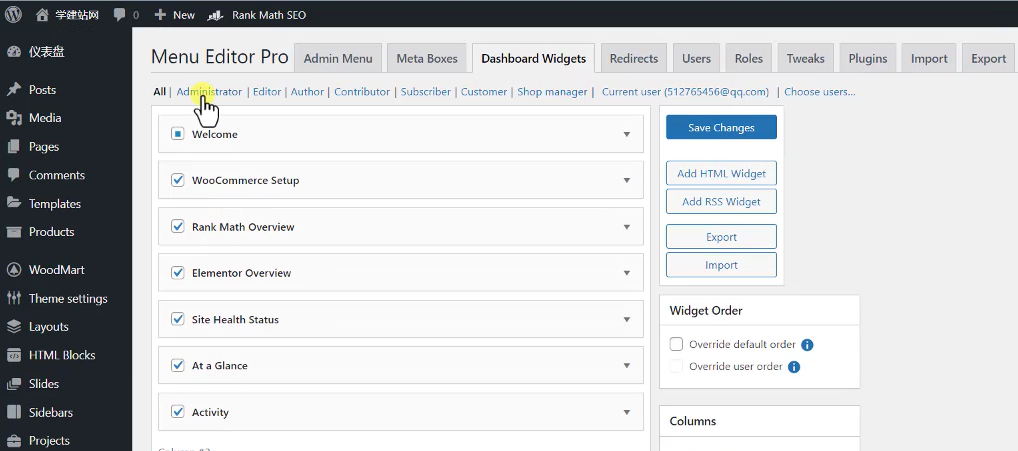Expand the Site Health Status arrow
Viewport: 1018px width, 451px height.
click(x=627, y=319)
